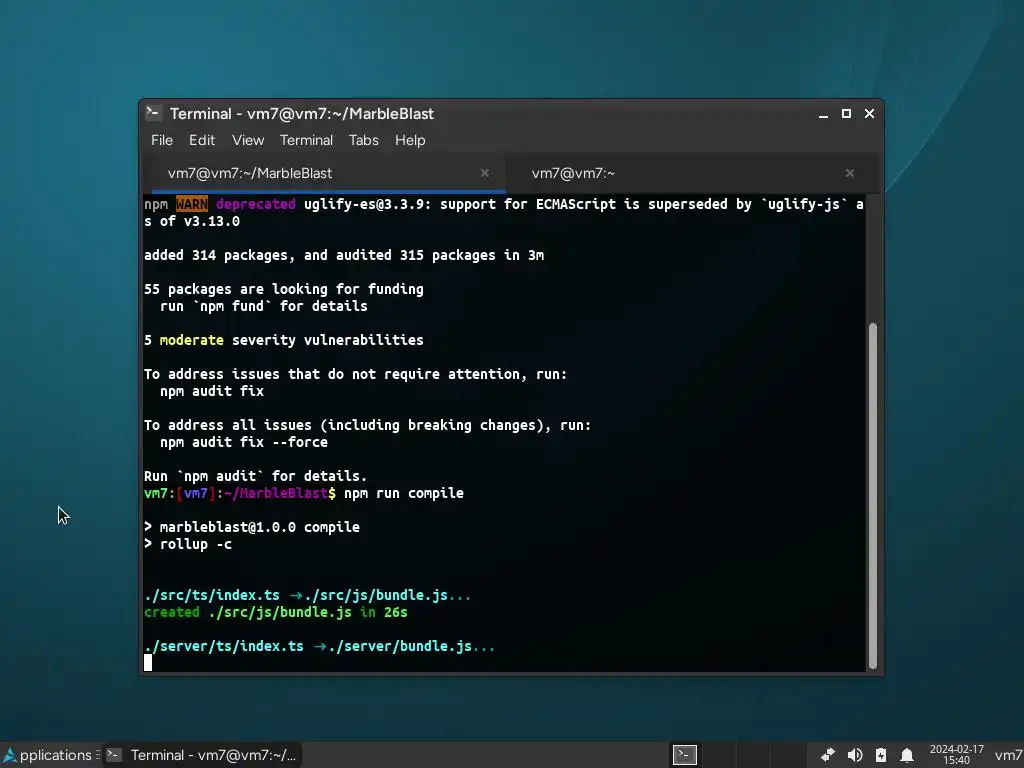Open the Terminal menu
The width and height of the screenshot is (1024, 768).
[x=306, y=140]
